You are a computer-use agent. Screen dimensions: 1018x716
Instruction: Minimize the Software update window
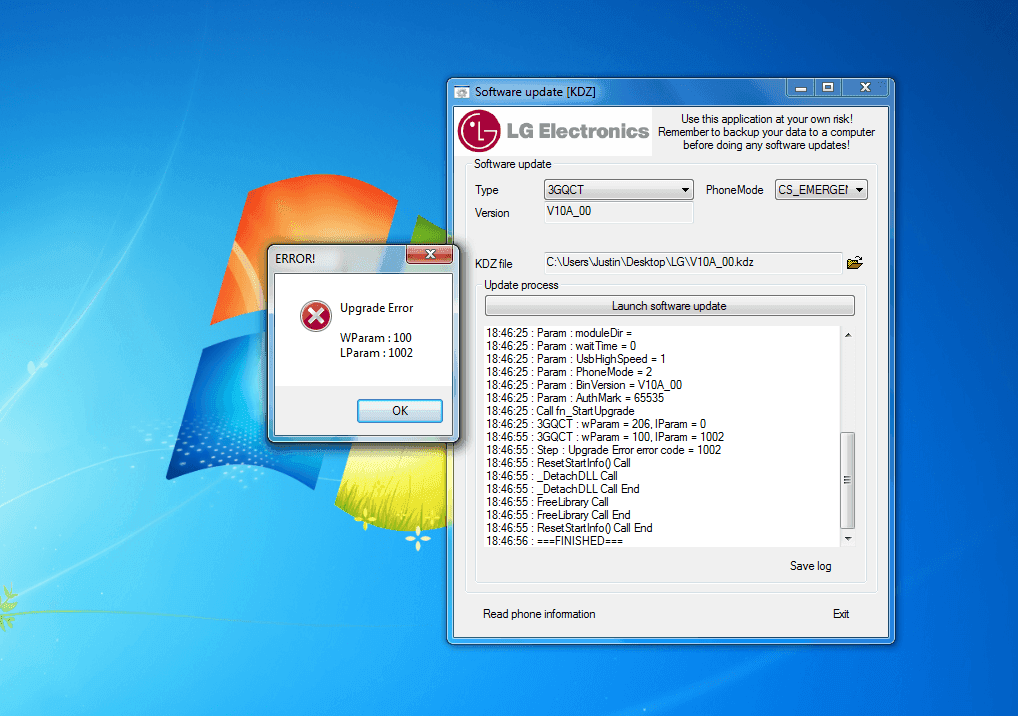[x=801, y=88]
